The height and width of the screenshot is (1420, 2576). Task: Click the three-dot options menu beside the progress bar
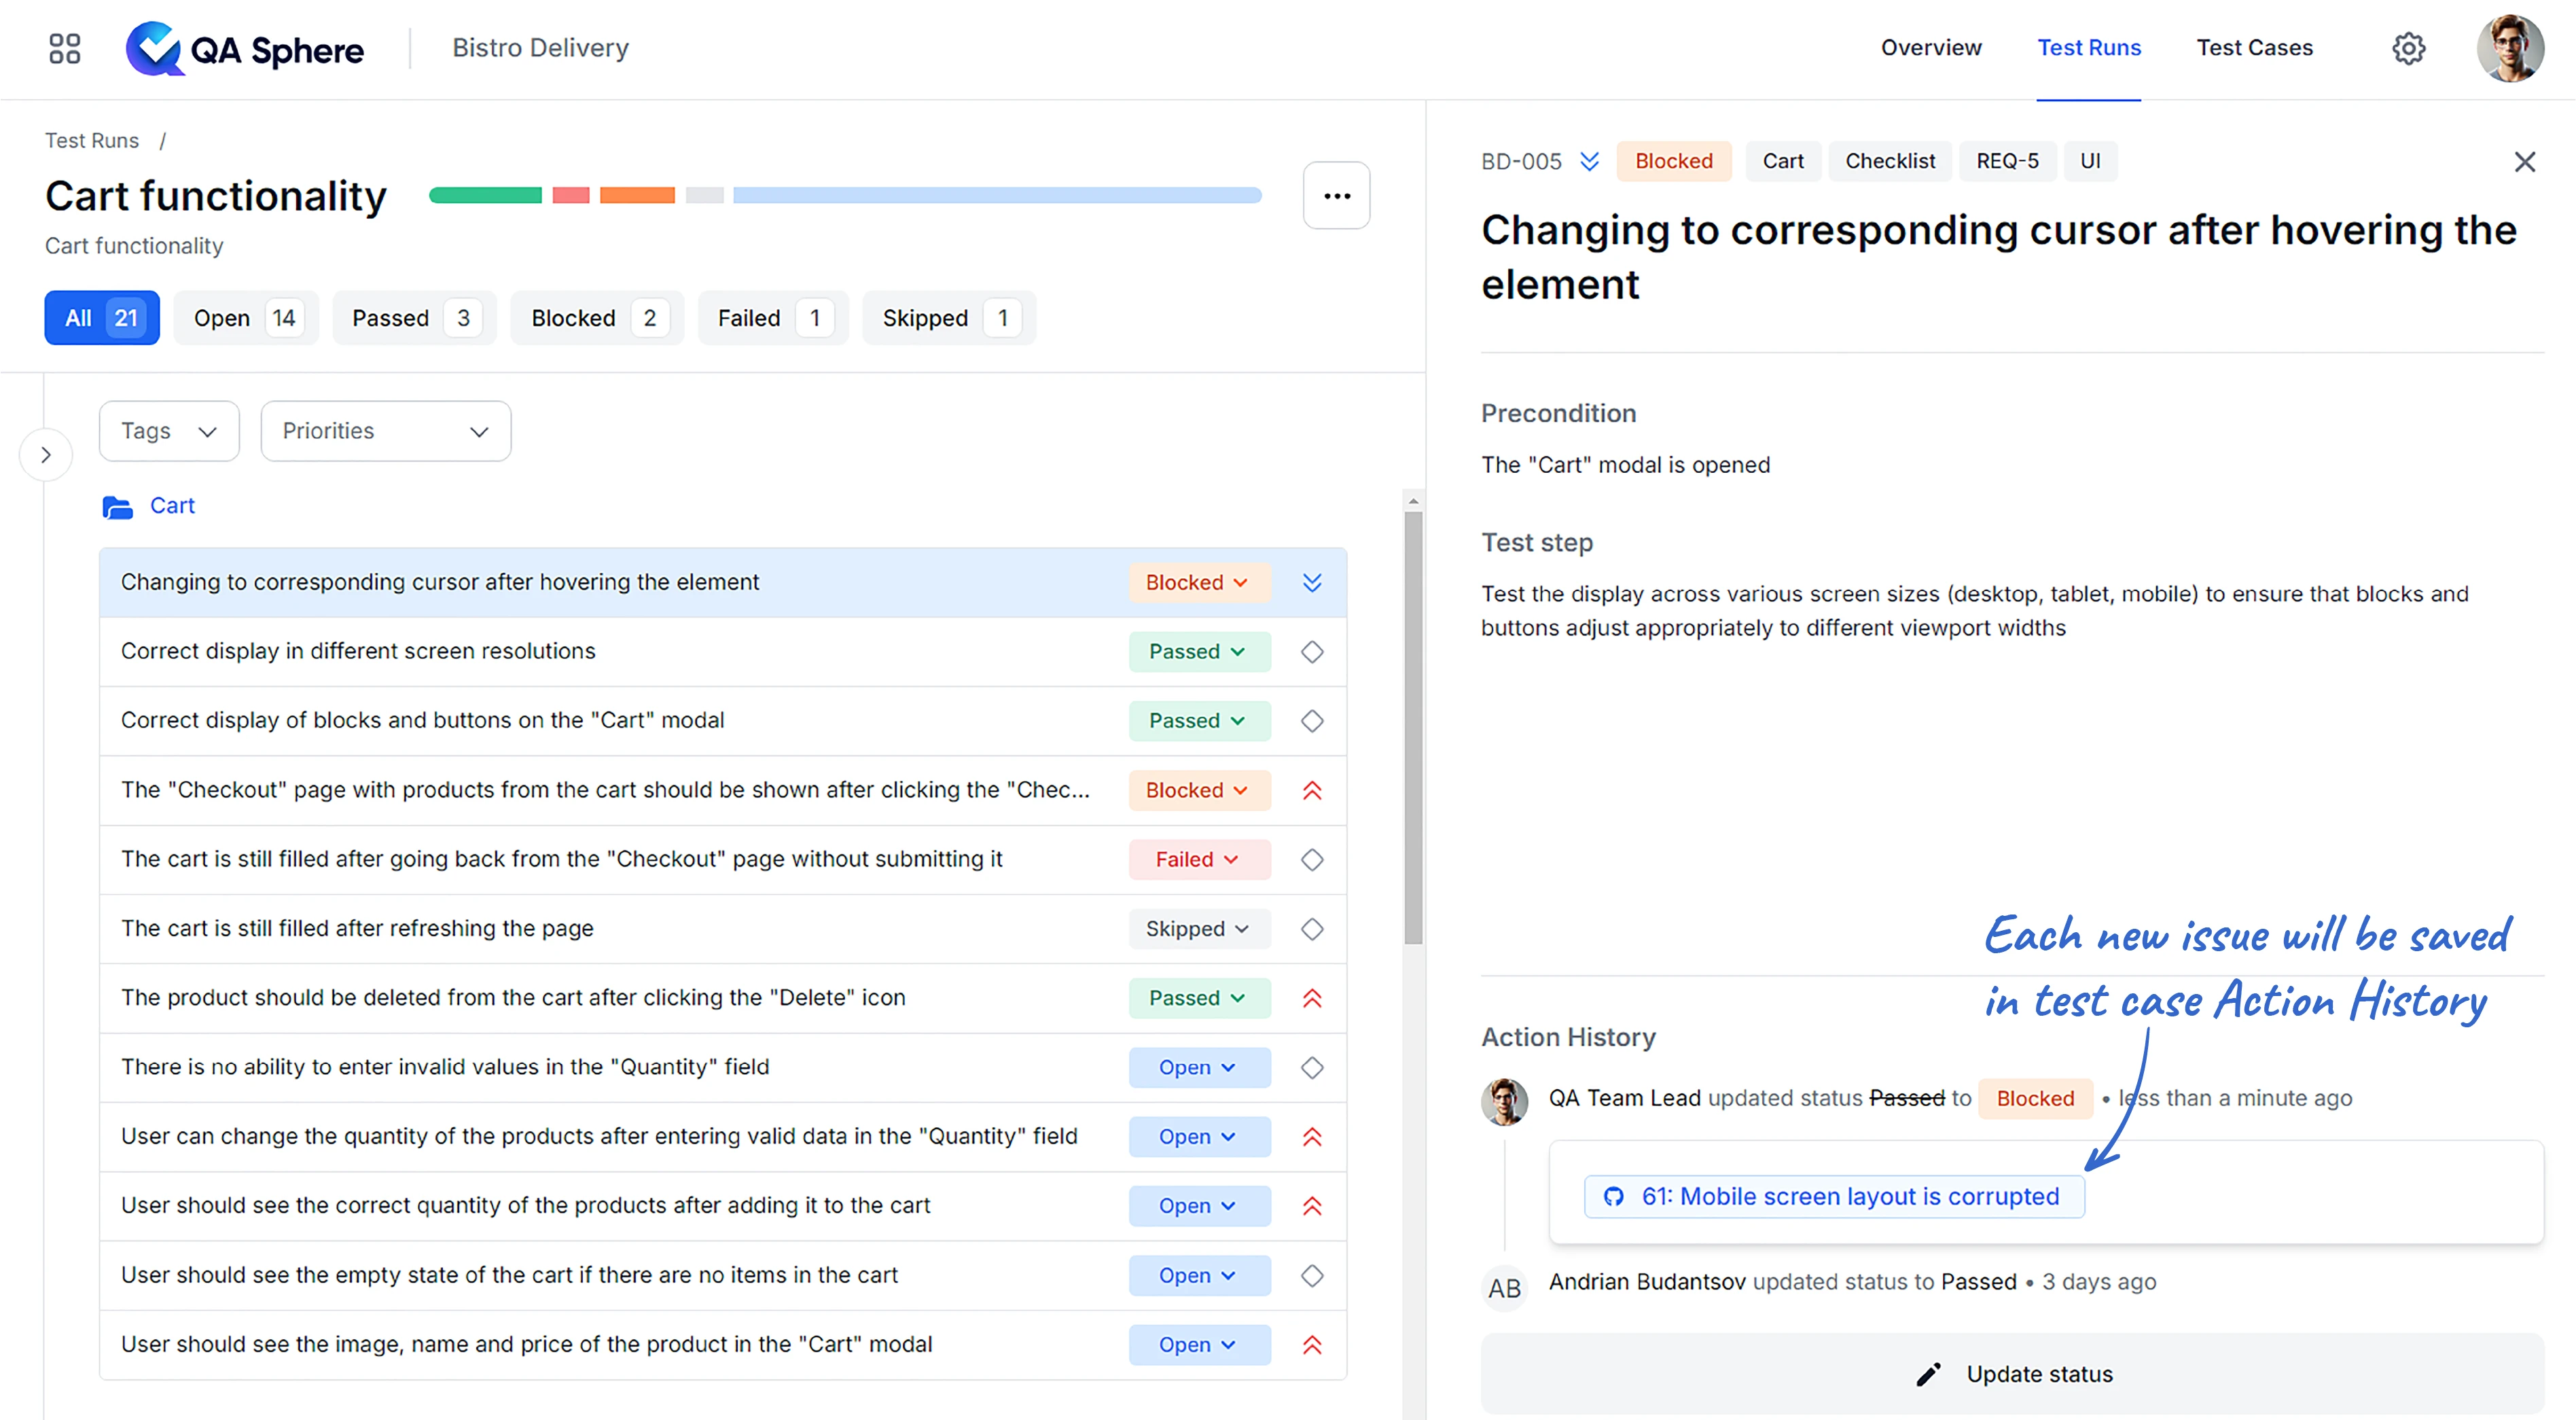[1336, 195]
